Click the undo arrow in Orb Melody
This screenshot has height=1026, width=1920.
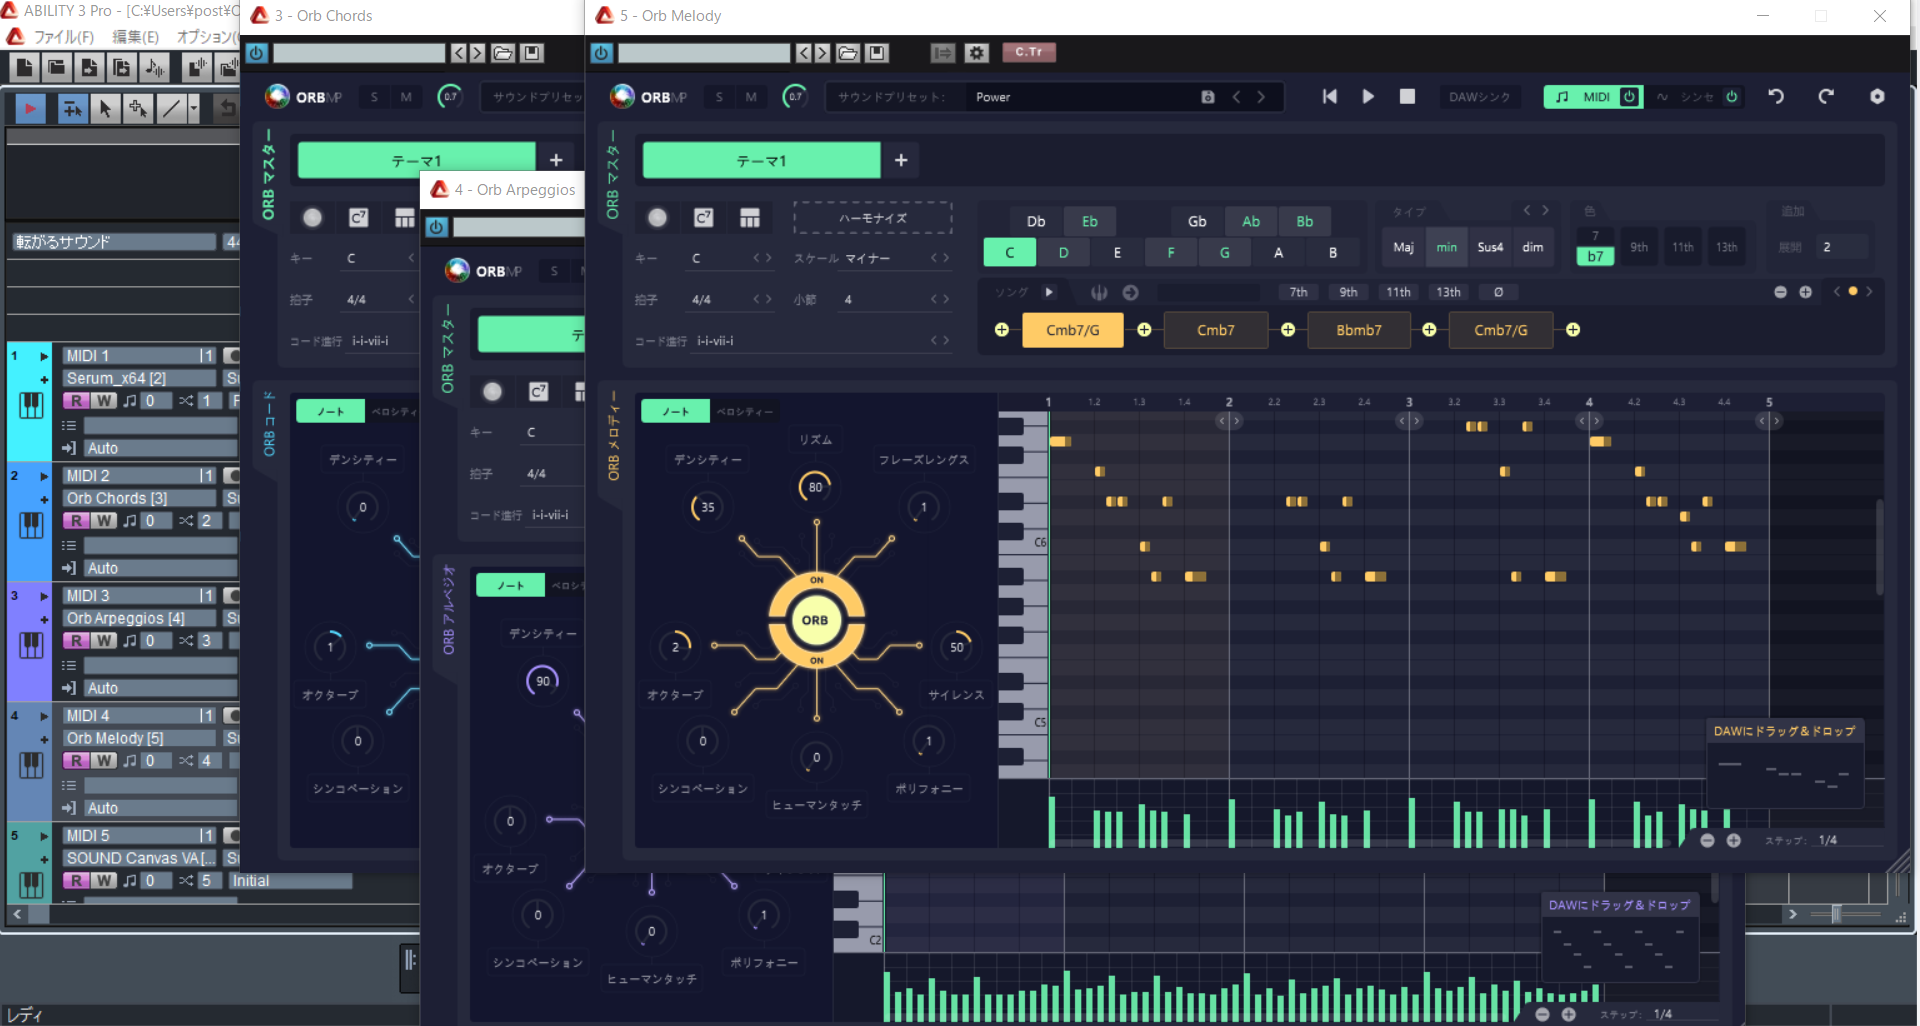click(1776, 97)
